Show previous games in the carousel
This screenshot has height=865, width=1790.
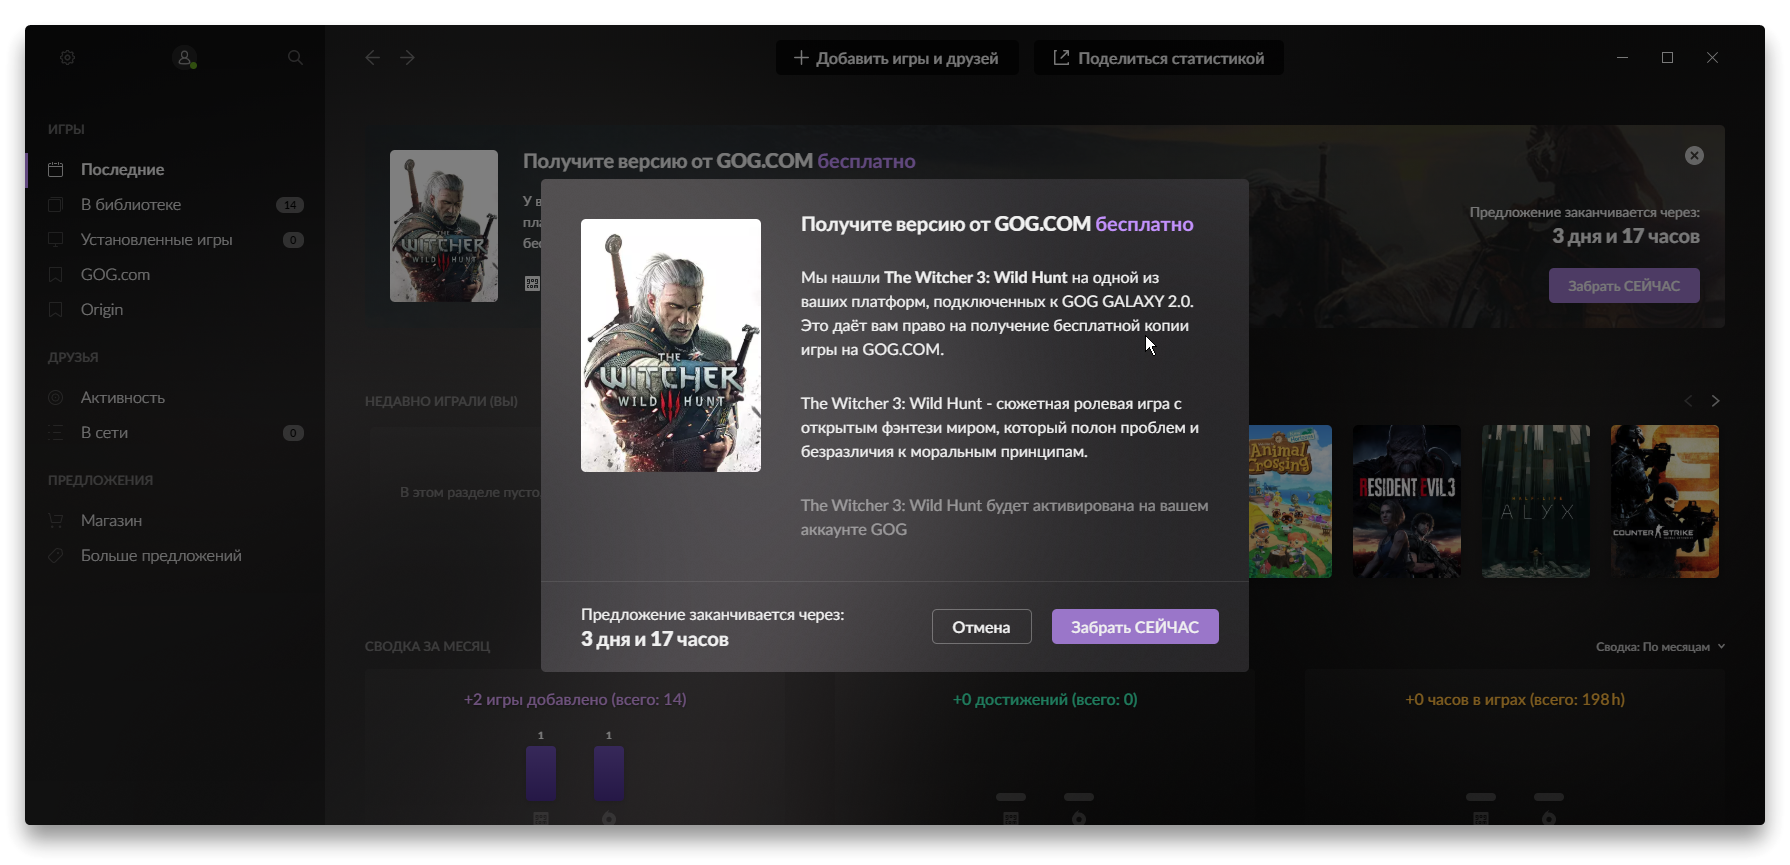(1688, 401)
